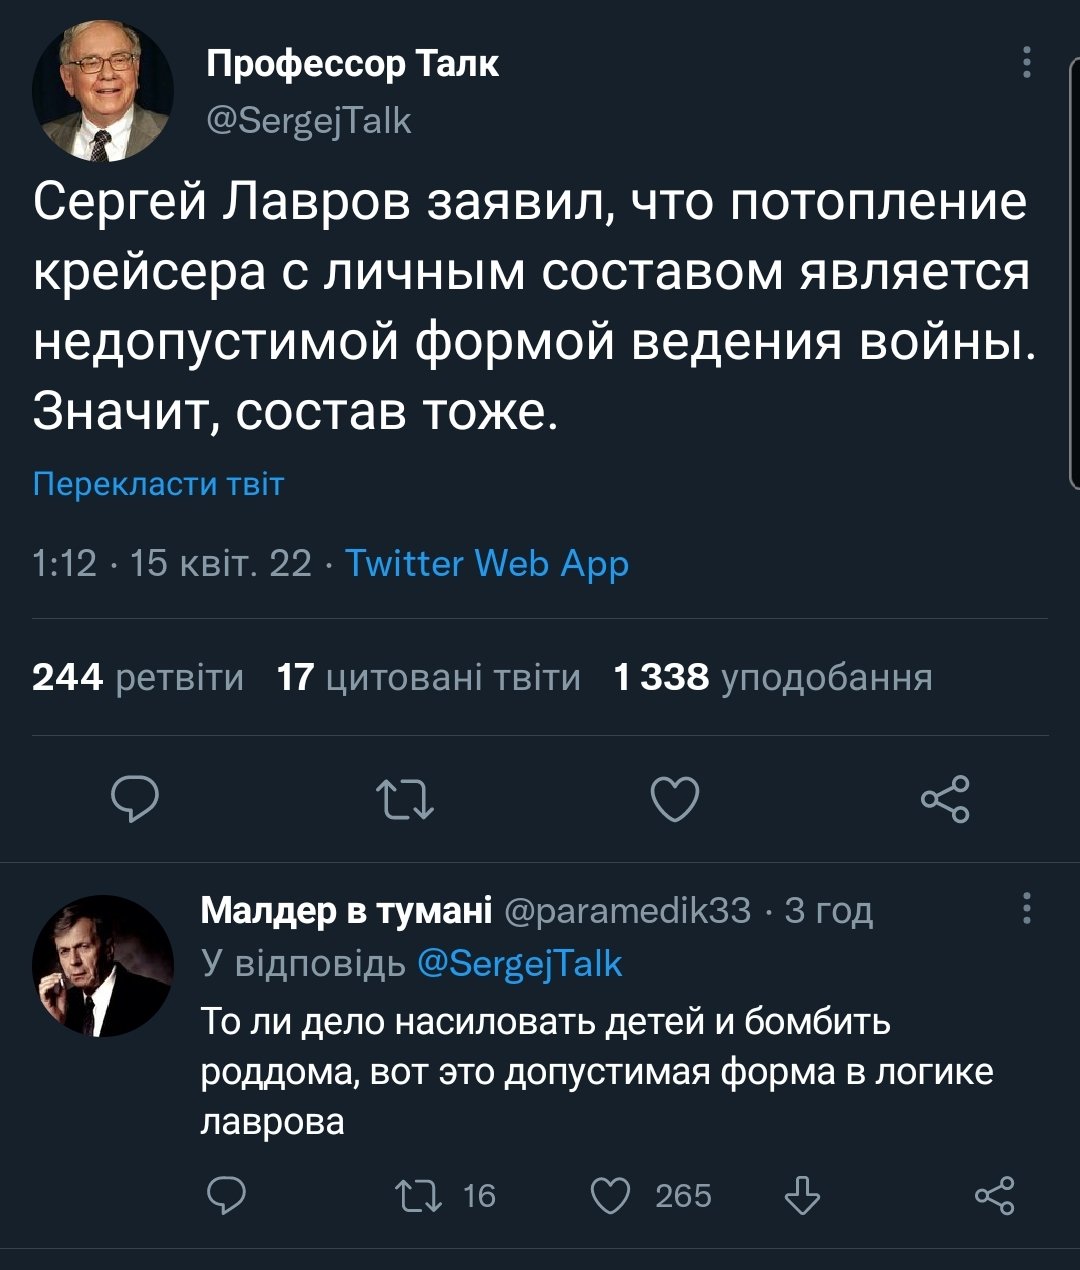The width and height of the screenshot is (1080, 1270).
Task: Reply to the main tweet
Action: (134, 800)
